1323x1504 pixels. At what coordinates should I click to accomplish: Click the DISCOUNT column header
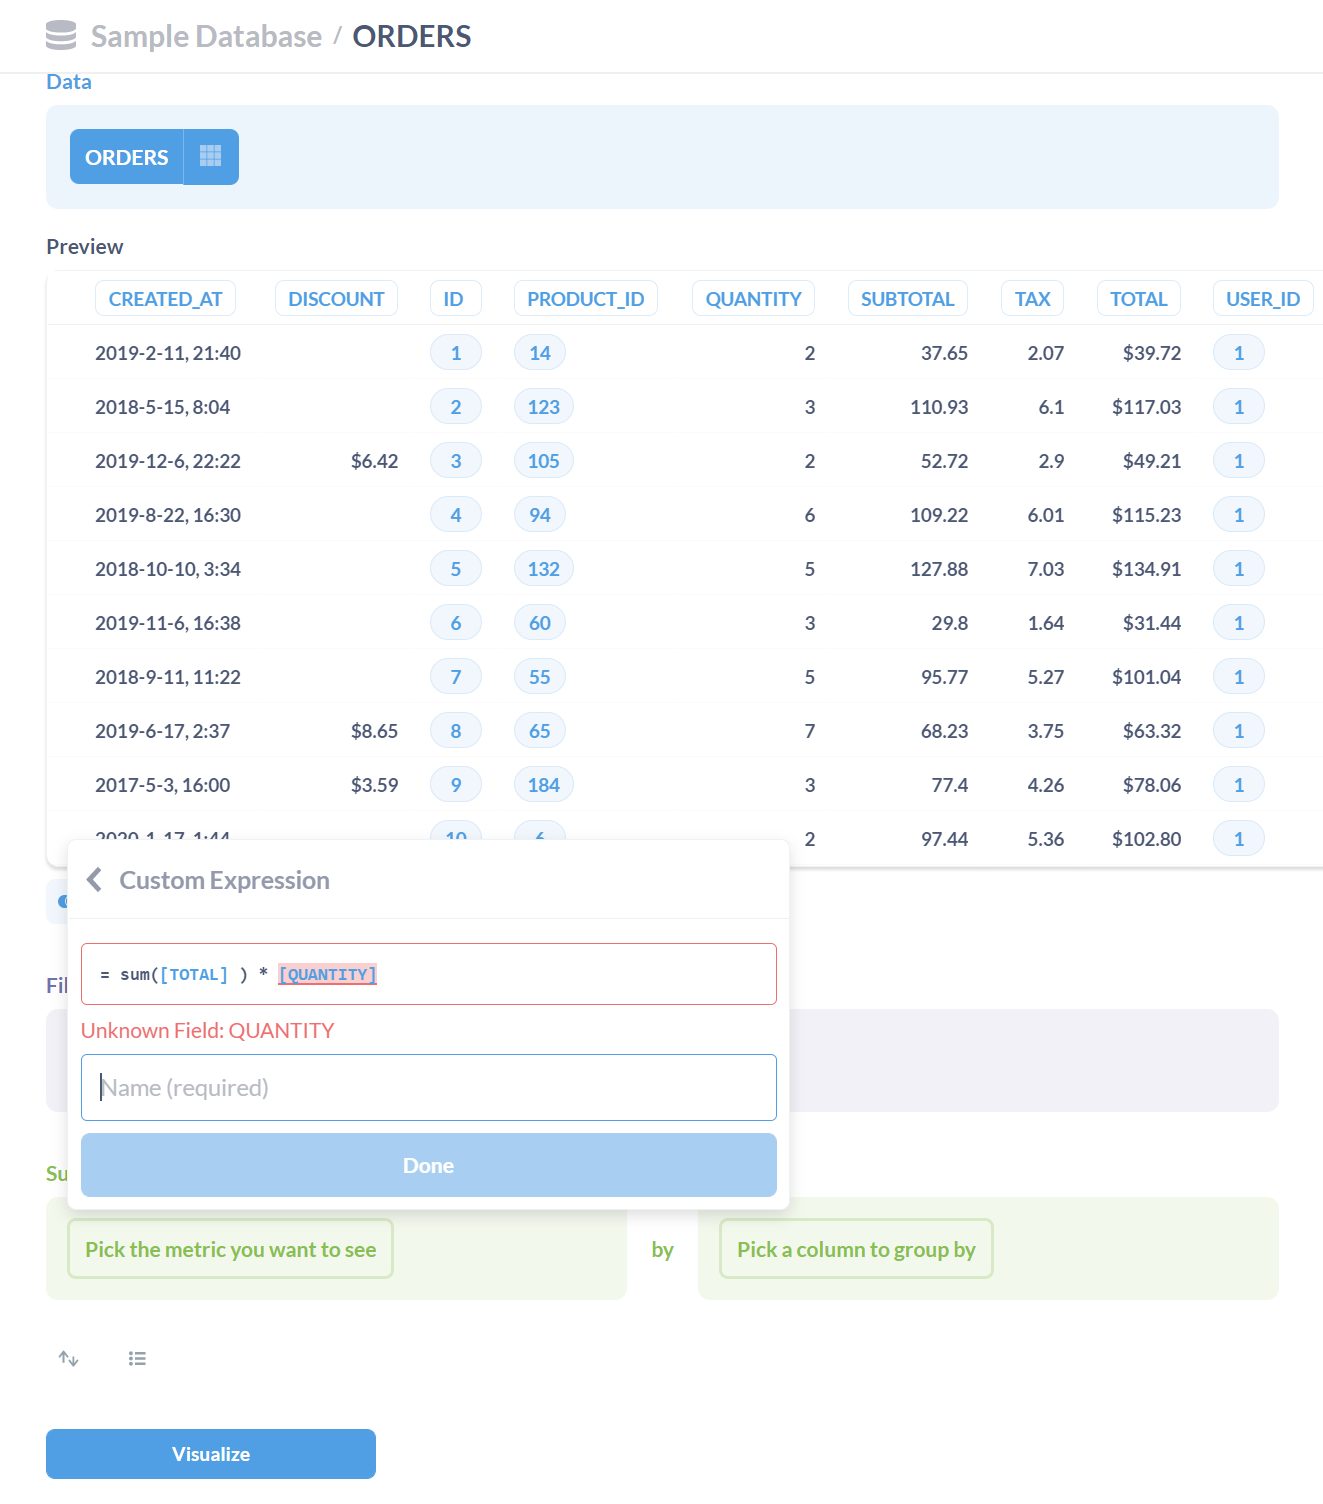[x=336, y=299]
